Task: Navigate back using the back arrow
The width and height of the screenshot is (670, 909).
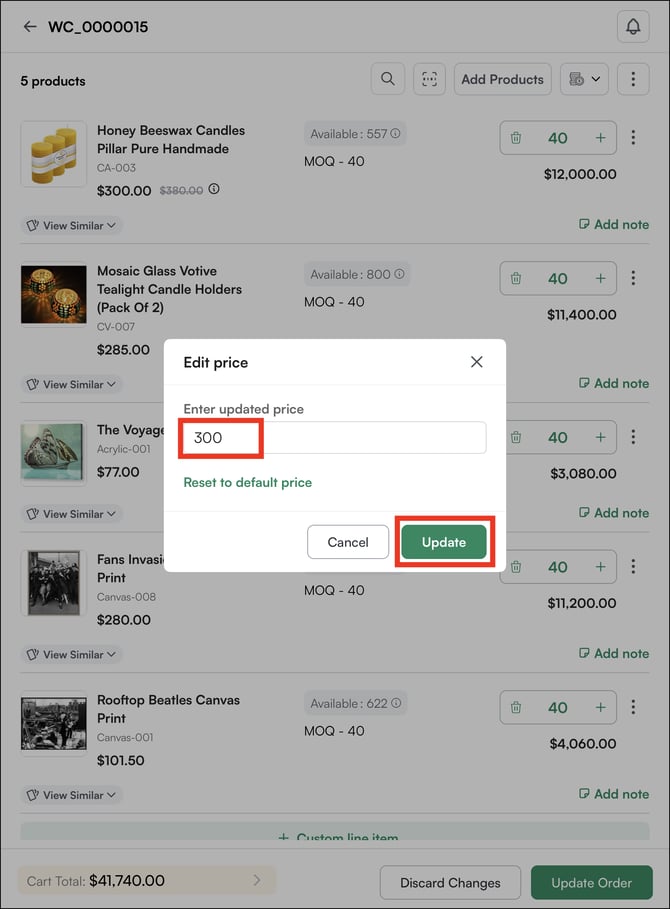Action: click(x=29, y=27)
